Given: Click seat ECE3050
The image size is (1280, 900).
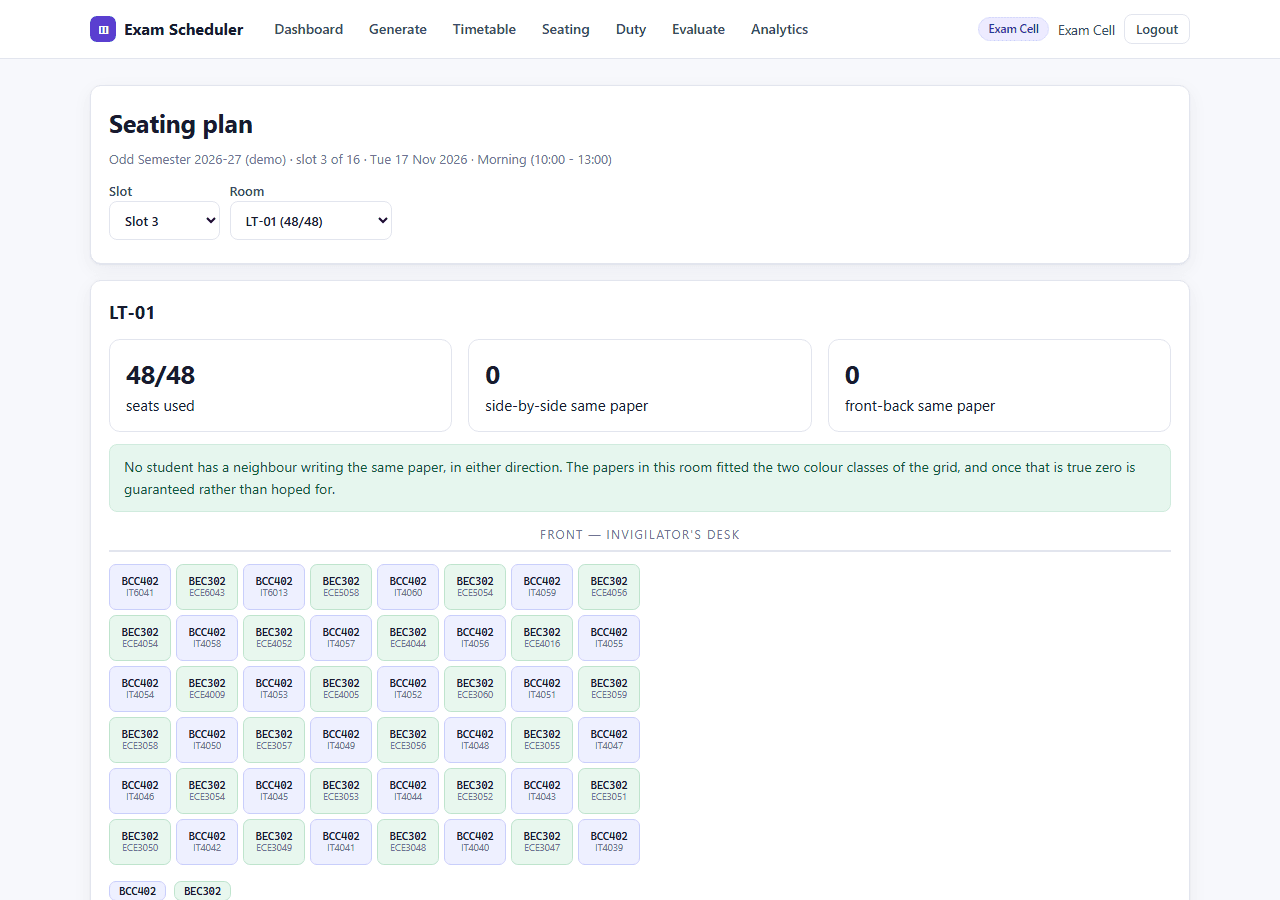Looking at the screenshot, I should (140, 842).
